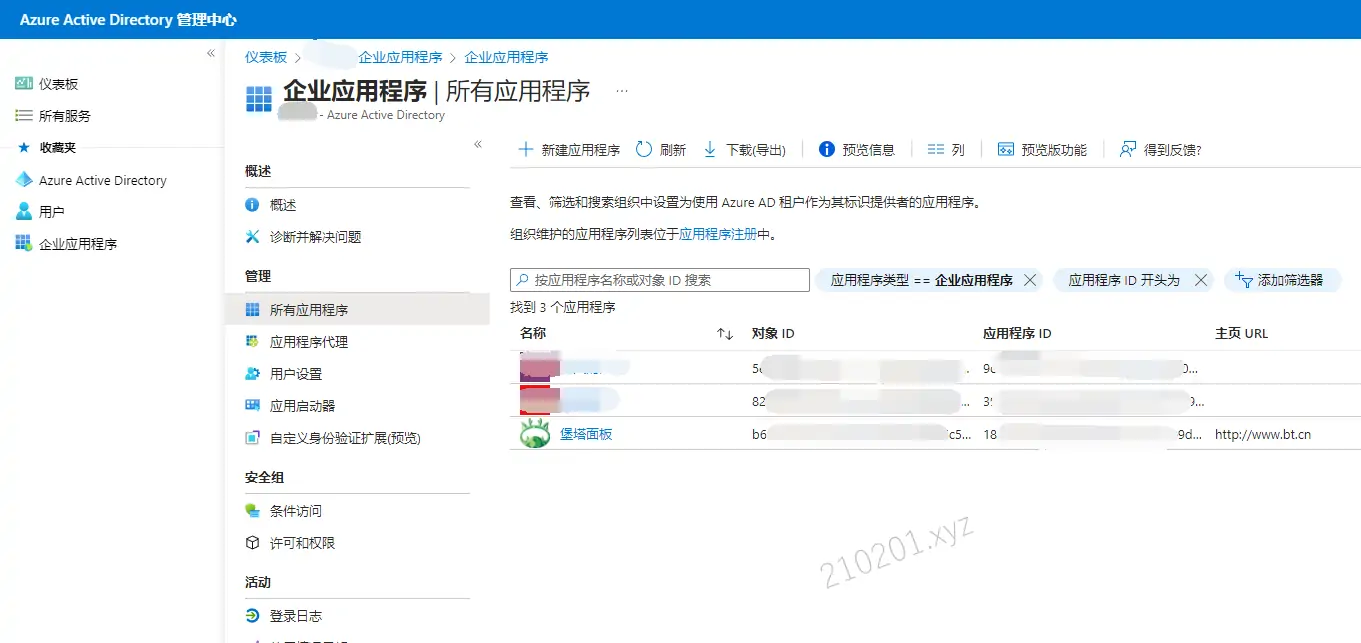Open the 应用程序注册 link
Image resolution: width=1361 pixels, height=643 pixels.
tap(718, 235)
